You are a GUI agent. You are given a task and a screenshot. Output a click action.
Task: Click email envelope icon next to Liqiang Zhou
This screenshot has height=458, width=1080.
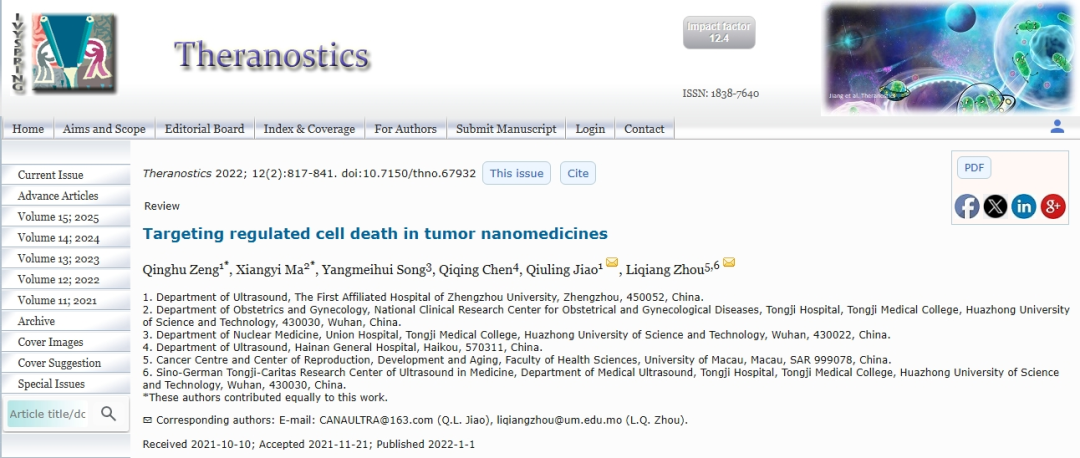[x=729, y=262]
